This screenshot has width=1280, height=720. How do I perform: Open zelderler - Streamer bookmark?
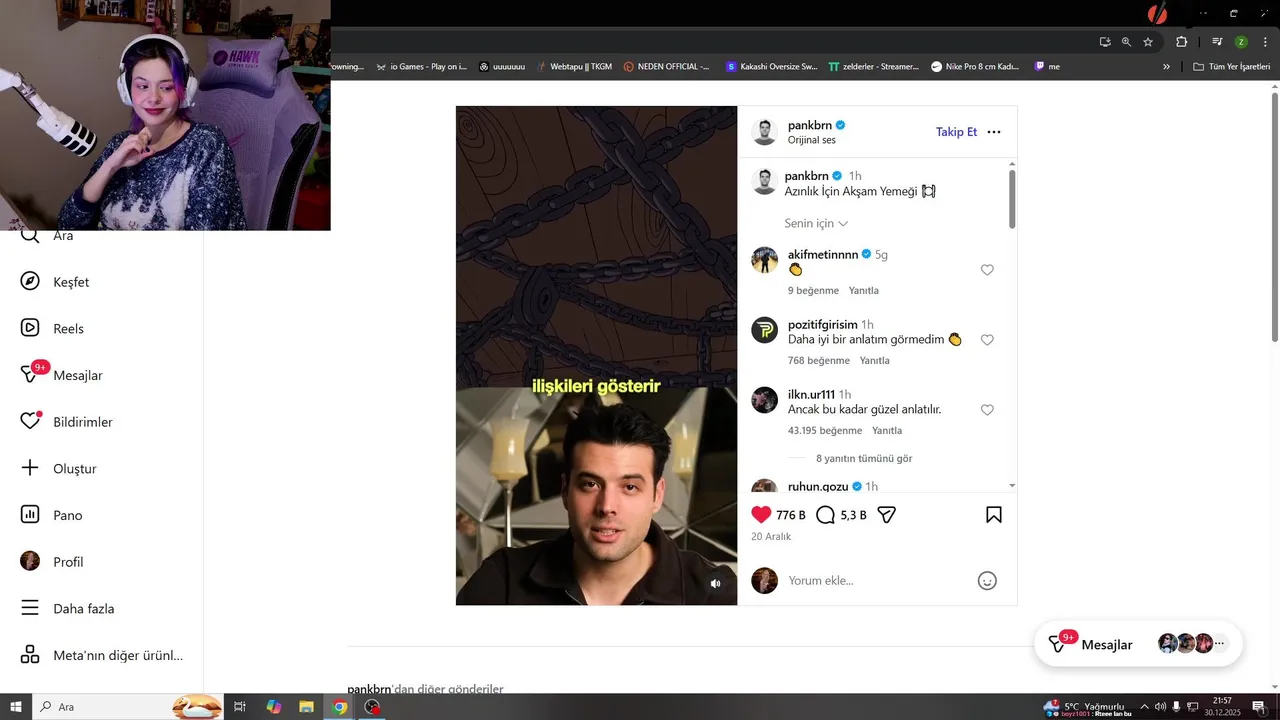click(x=873, y=67)
